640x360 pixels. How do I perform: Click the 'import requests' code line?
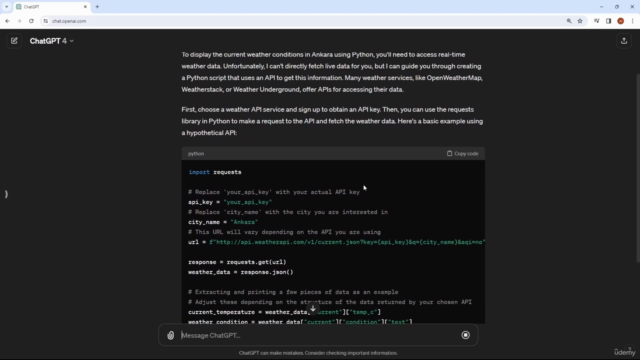coord(215,172)
